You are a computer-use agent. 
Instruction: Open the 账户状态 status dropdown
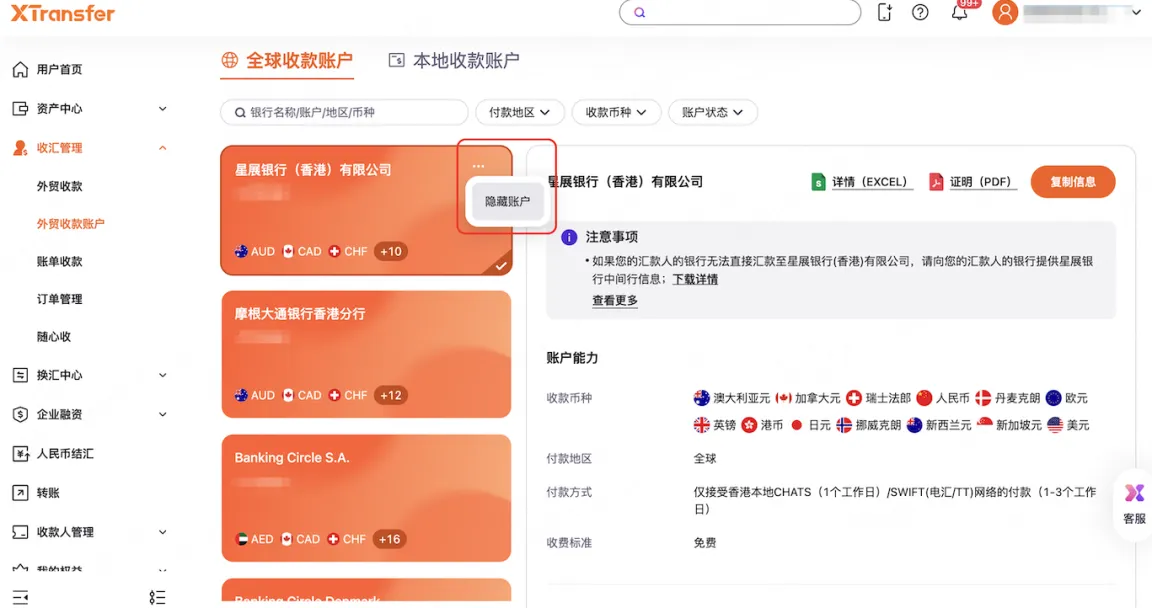coord(713,112)
